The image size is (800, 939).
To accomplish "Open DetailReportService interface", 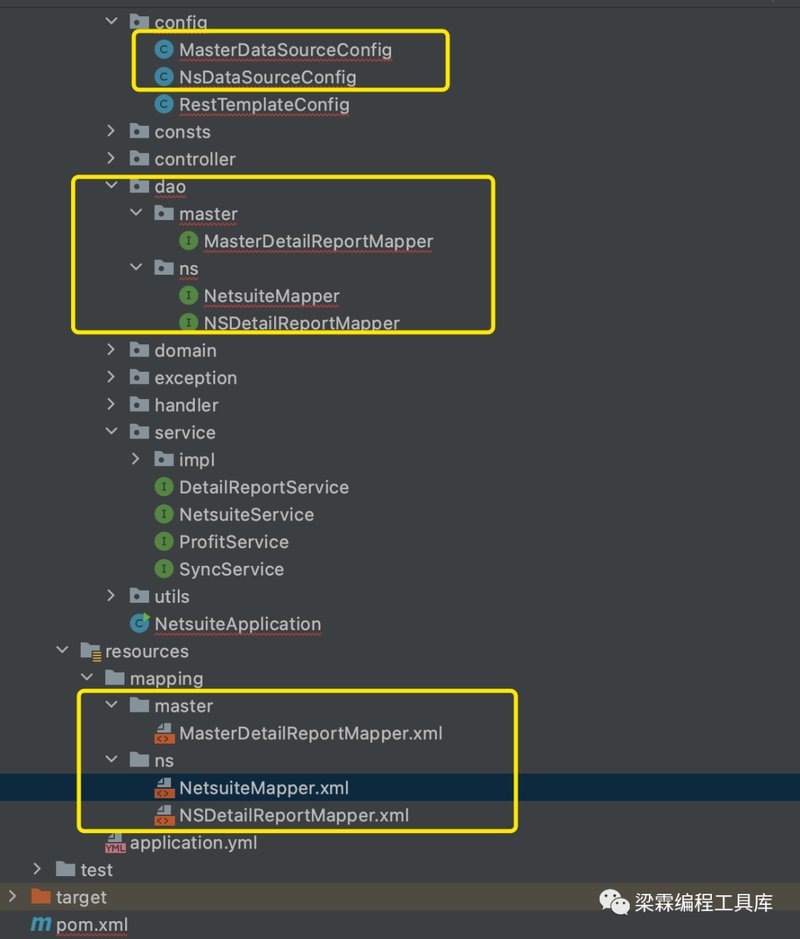I will coord(264,487).
